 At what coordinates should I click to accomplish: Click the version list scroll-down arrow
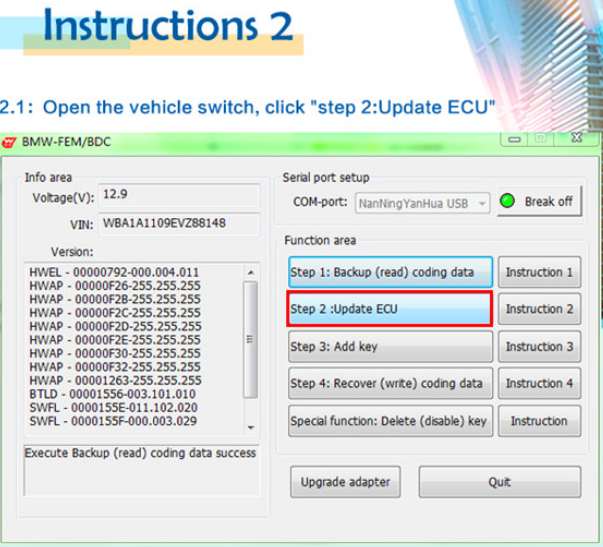251,427
